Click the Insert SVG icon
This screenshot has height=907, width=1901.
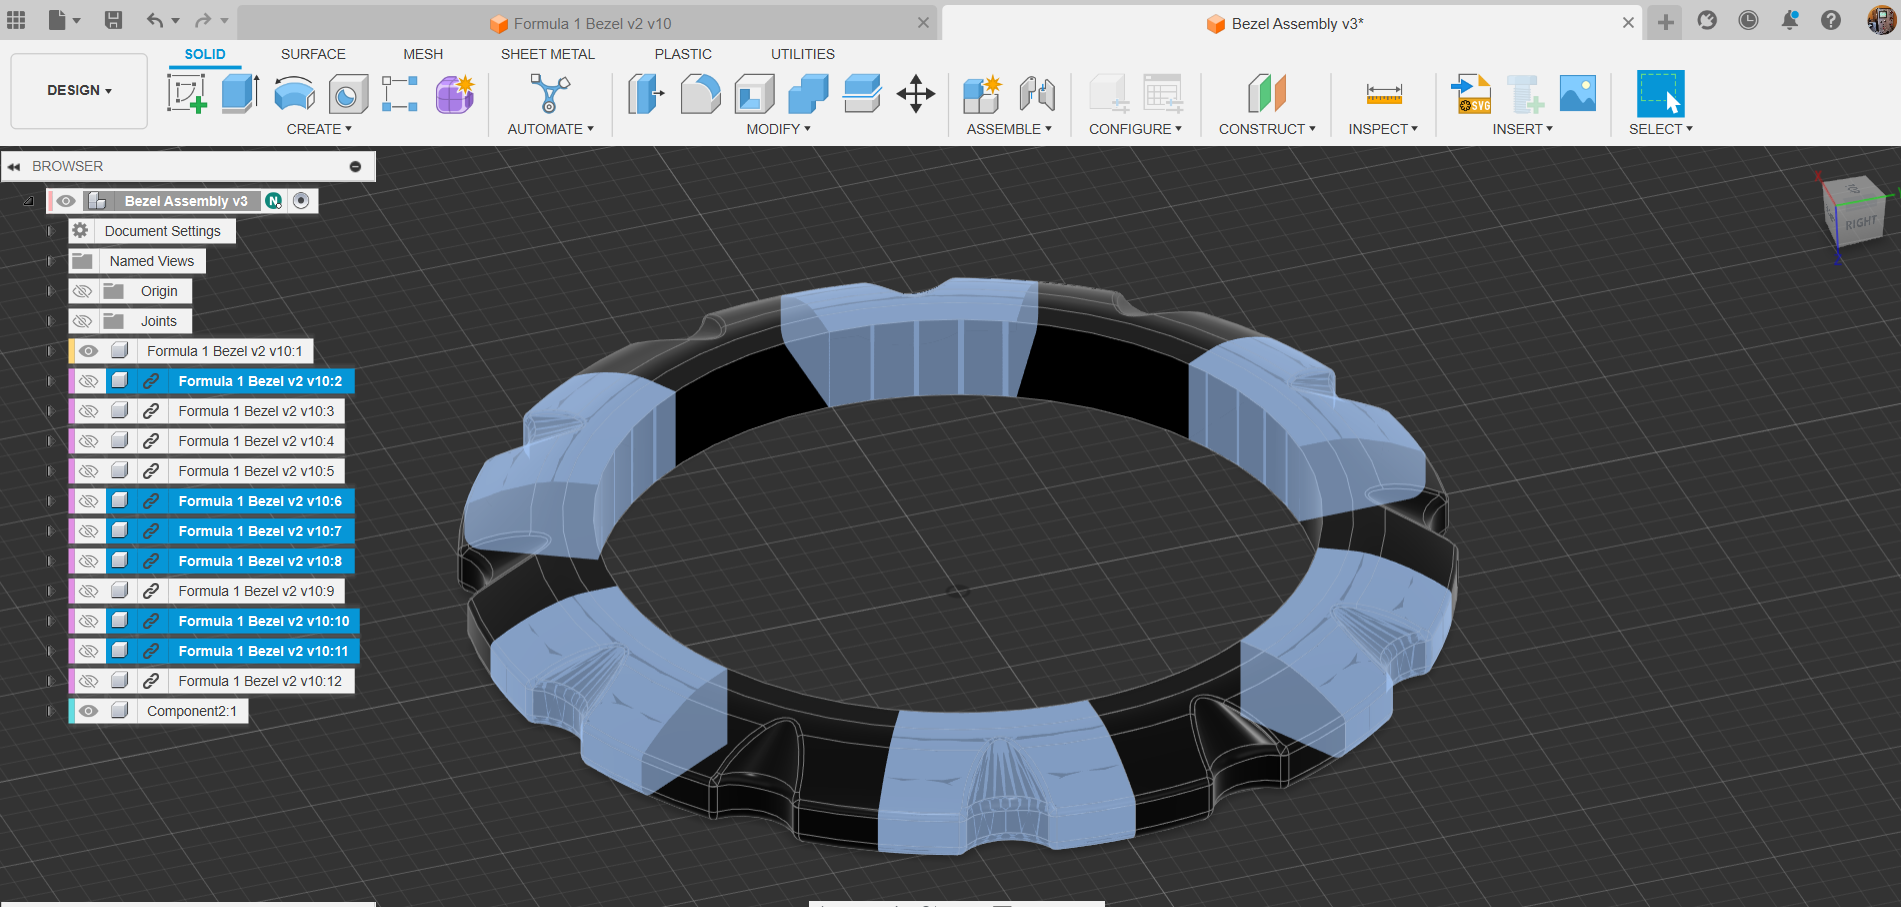coord(1471,94)
